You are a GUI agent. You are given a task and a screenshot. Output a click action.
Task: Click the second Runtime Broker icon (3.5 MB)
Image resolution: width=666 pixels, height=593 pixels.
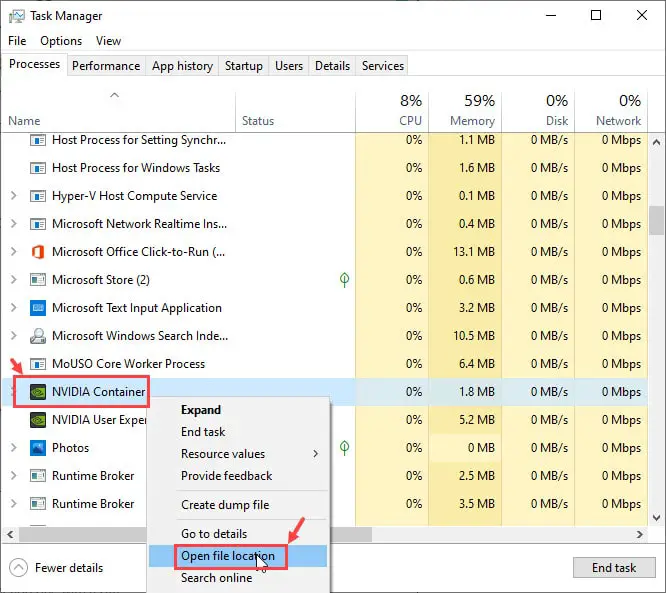38,504
